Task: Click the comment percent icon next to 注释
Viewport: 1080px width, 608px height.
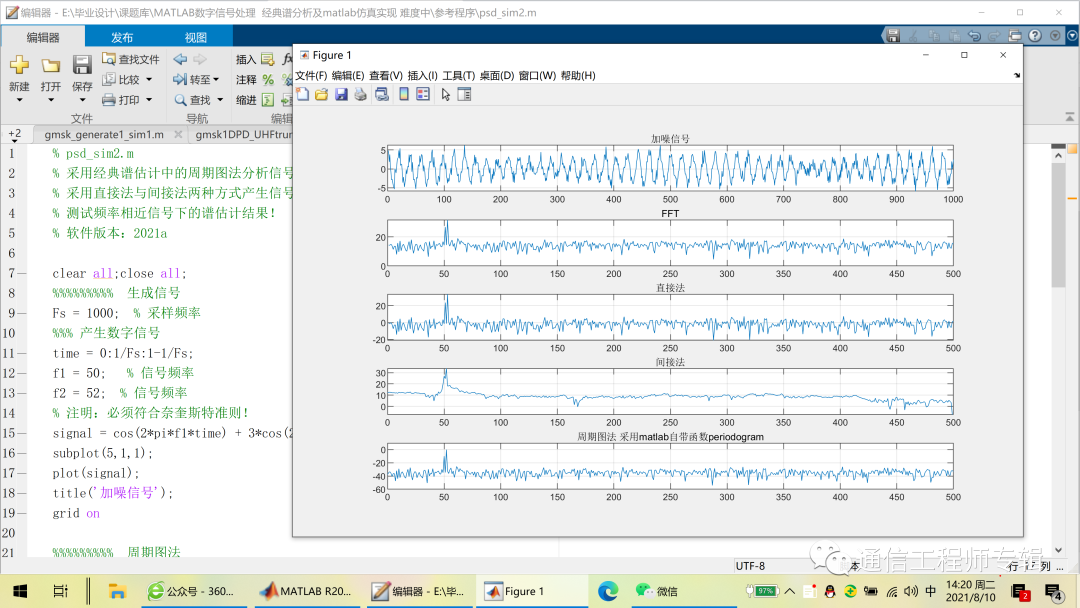Action: pos(268,80)
